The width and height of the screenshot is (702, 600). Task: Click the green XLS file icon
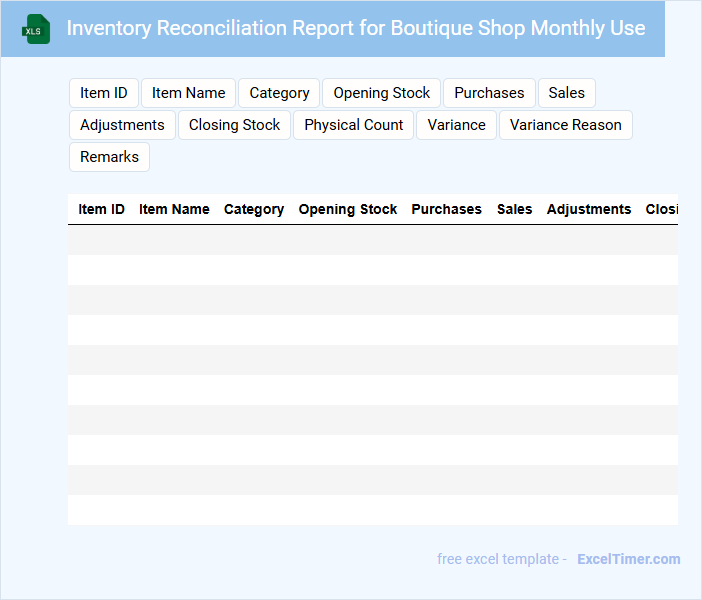coord(36,29)
